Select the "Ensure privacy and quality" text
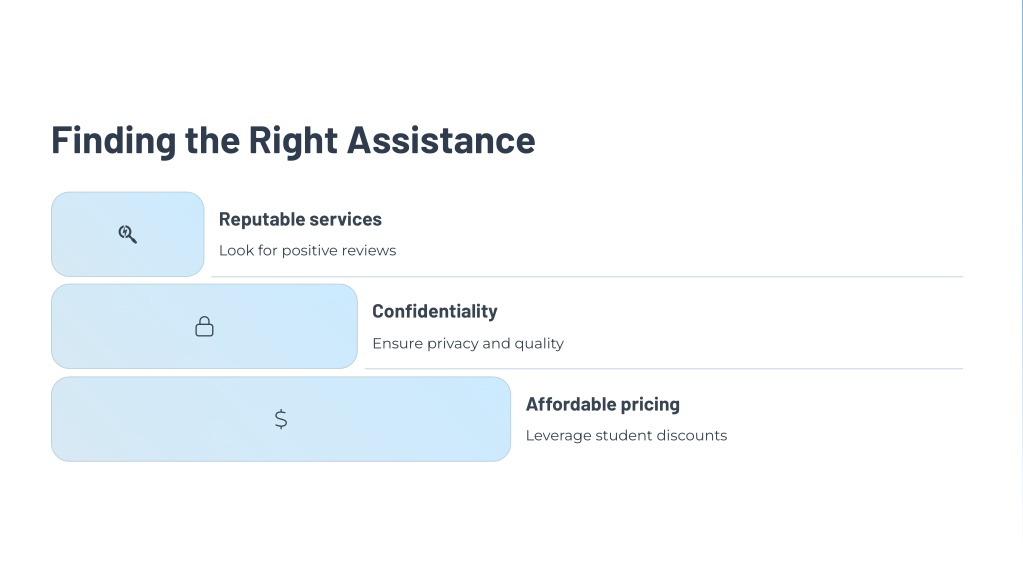The image size is (1023, 576). (x=468, y=343)
